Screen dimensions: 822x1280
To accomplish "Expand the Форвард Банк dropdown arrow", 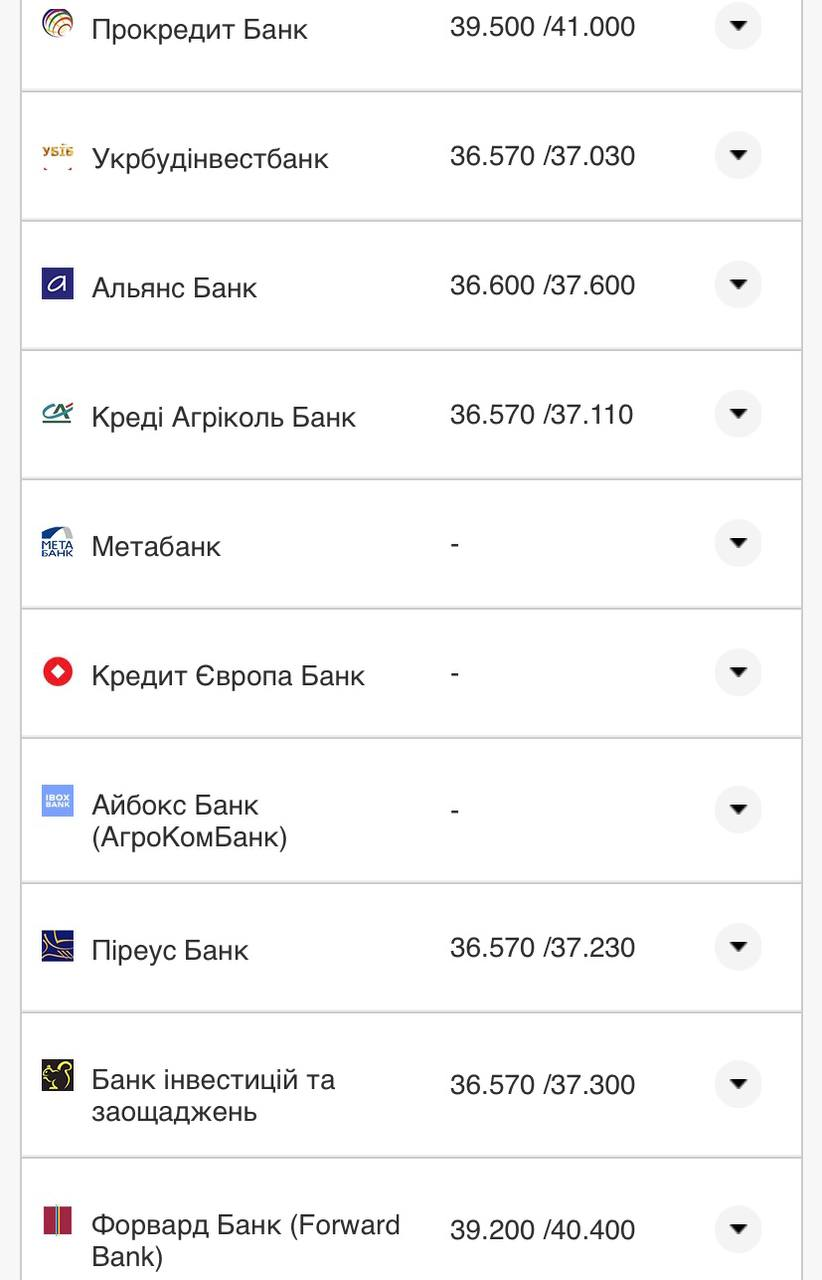I will coord(738,1228).
